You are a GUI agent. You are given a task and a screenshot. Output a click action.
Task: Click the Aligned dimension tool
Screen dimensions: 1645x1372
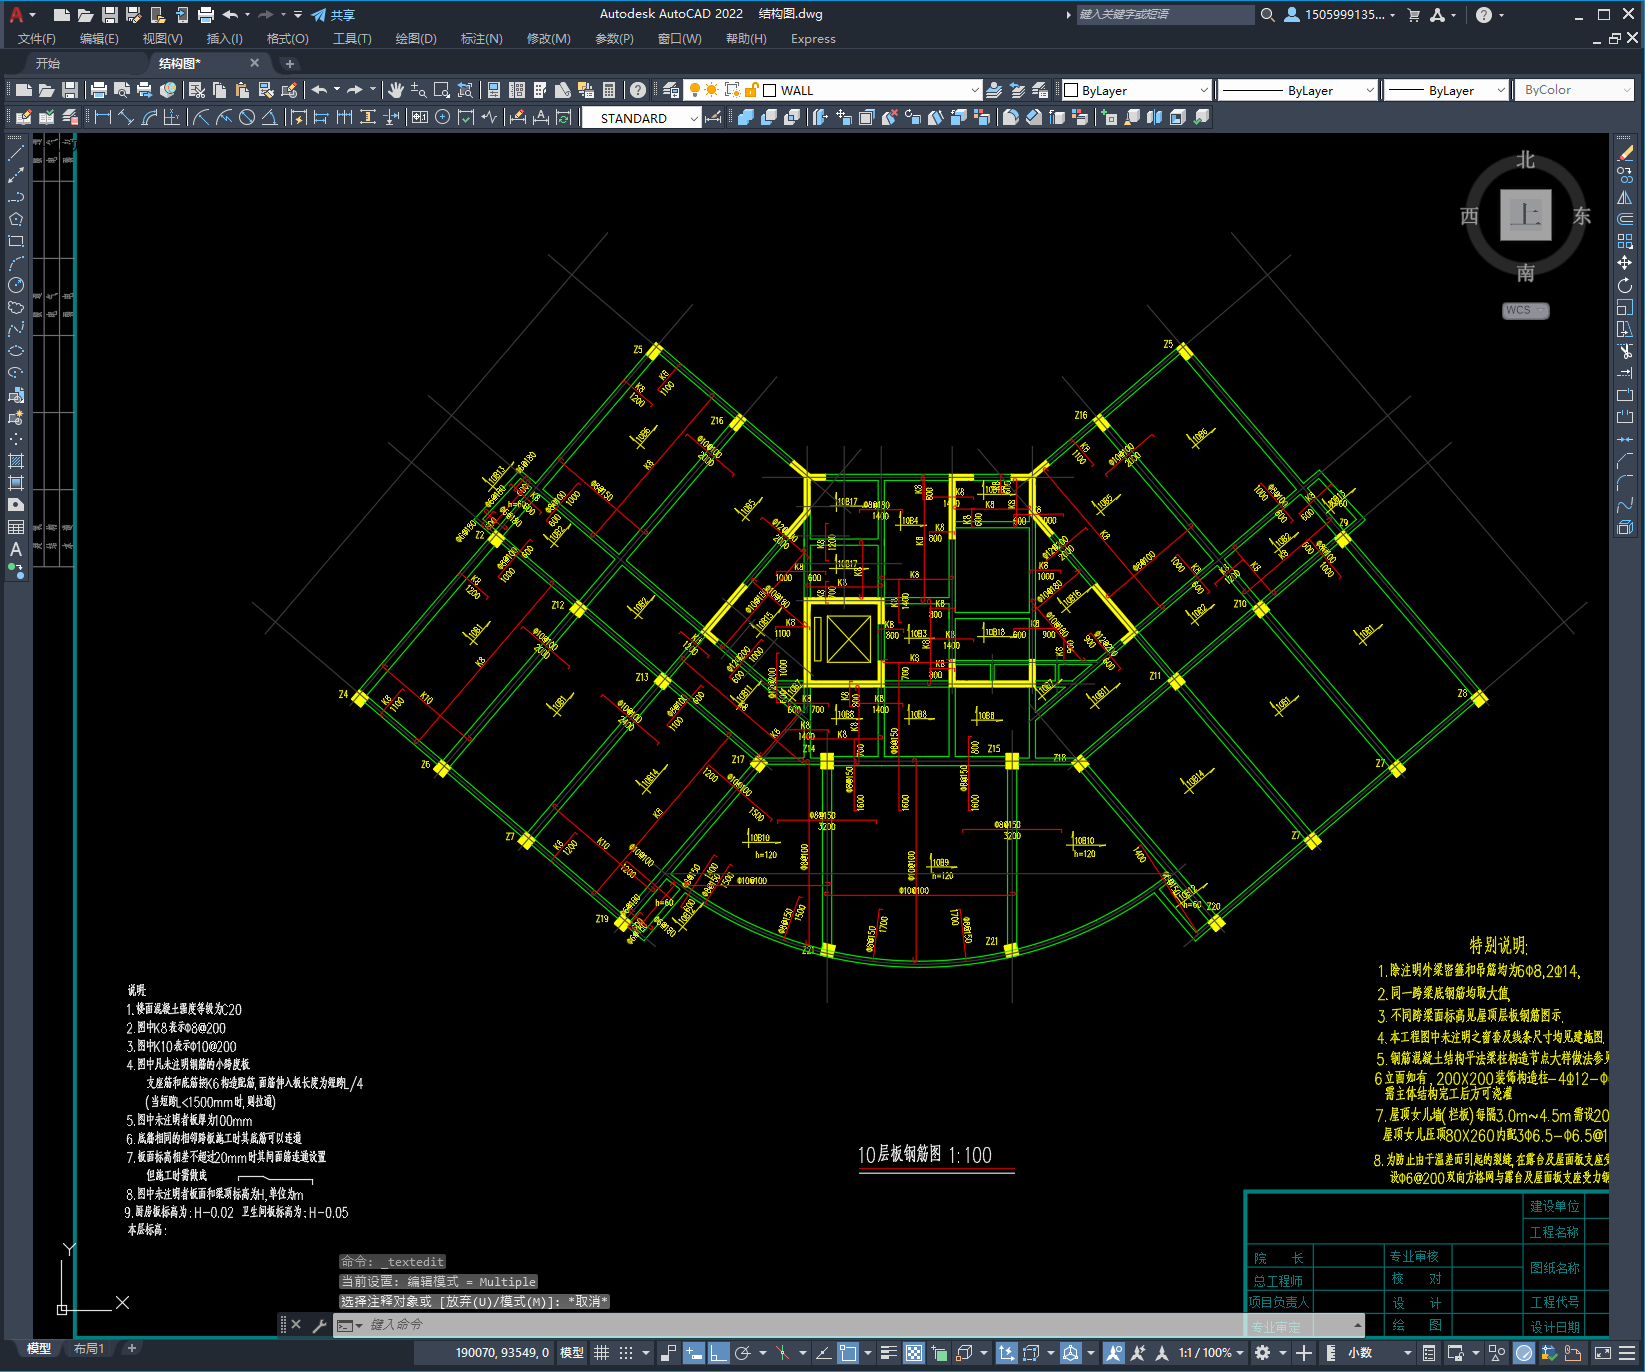tap(126, 117)
